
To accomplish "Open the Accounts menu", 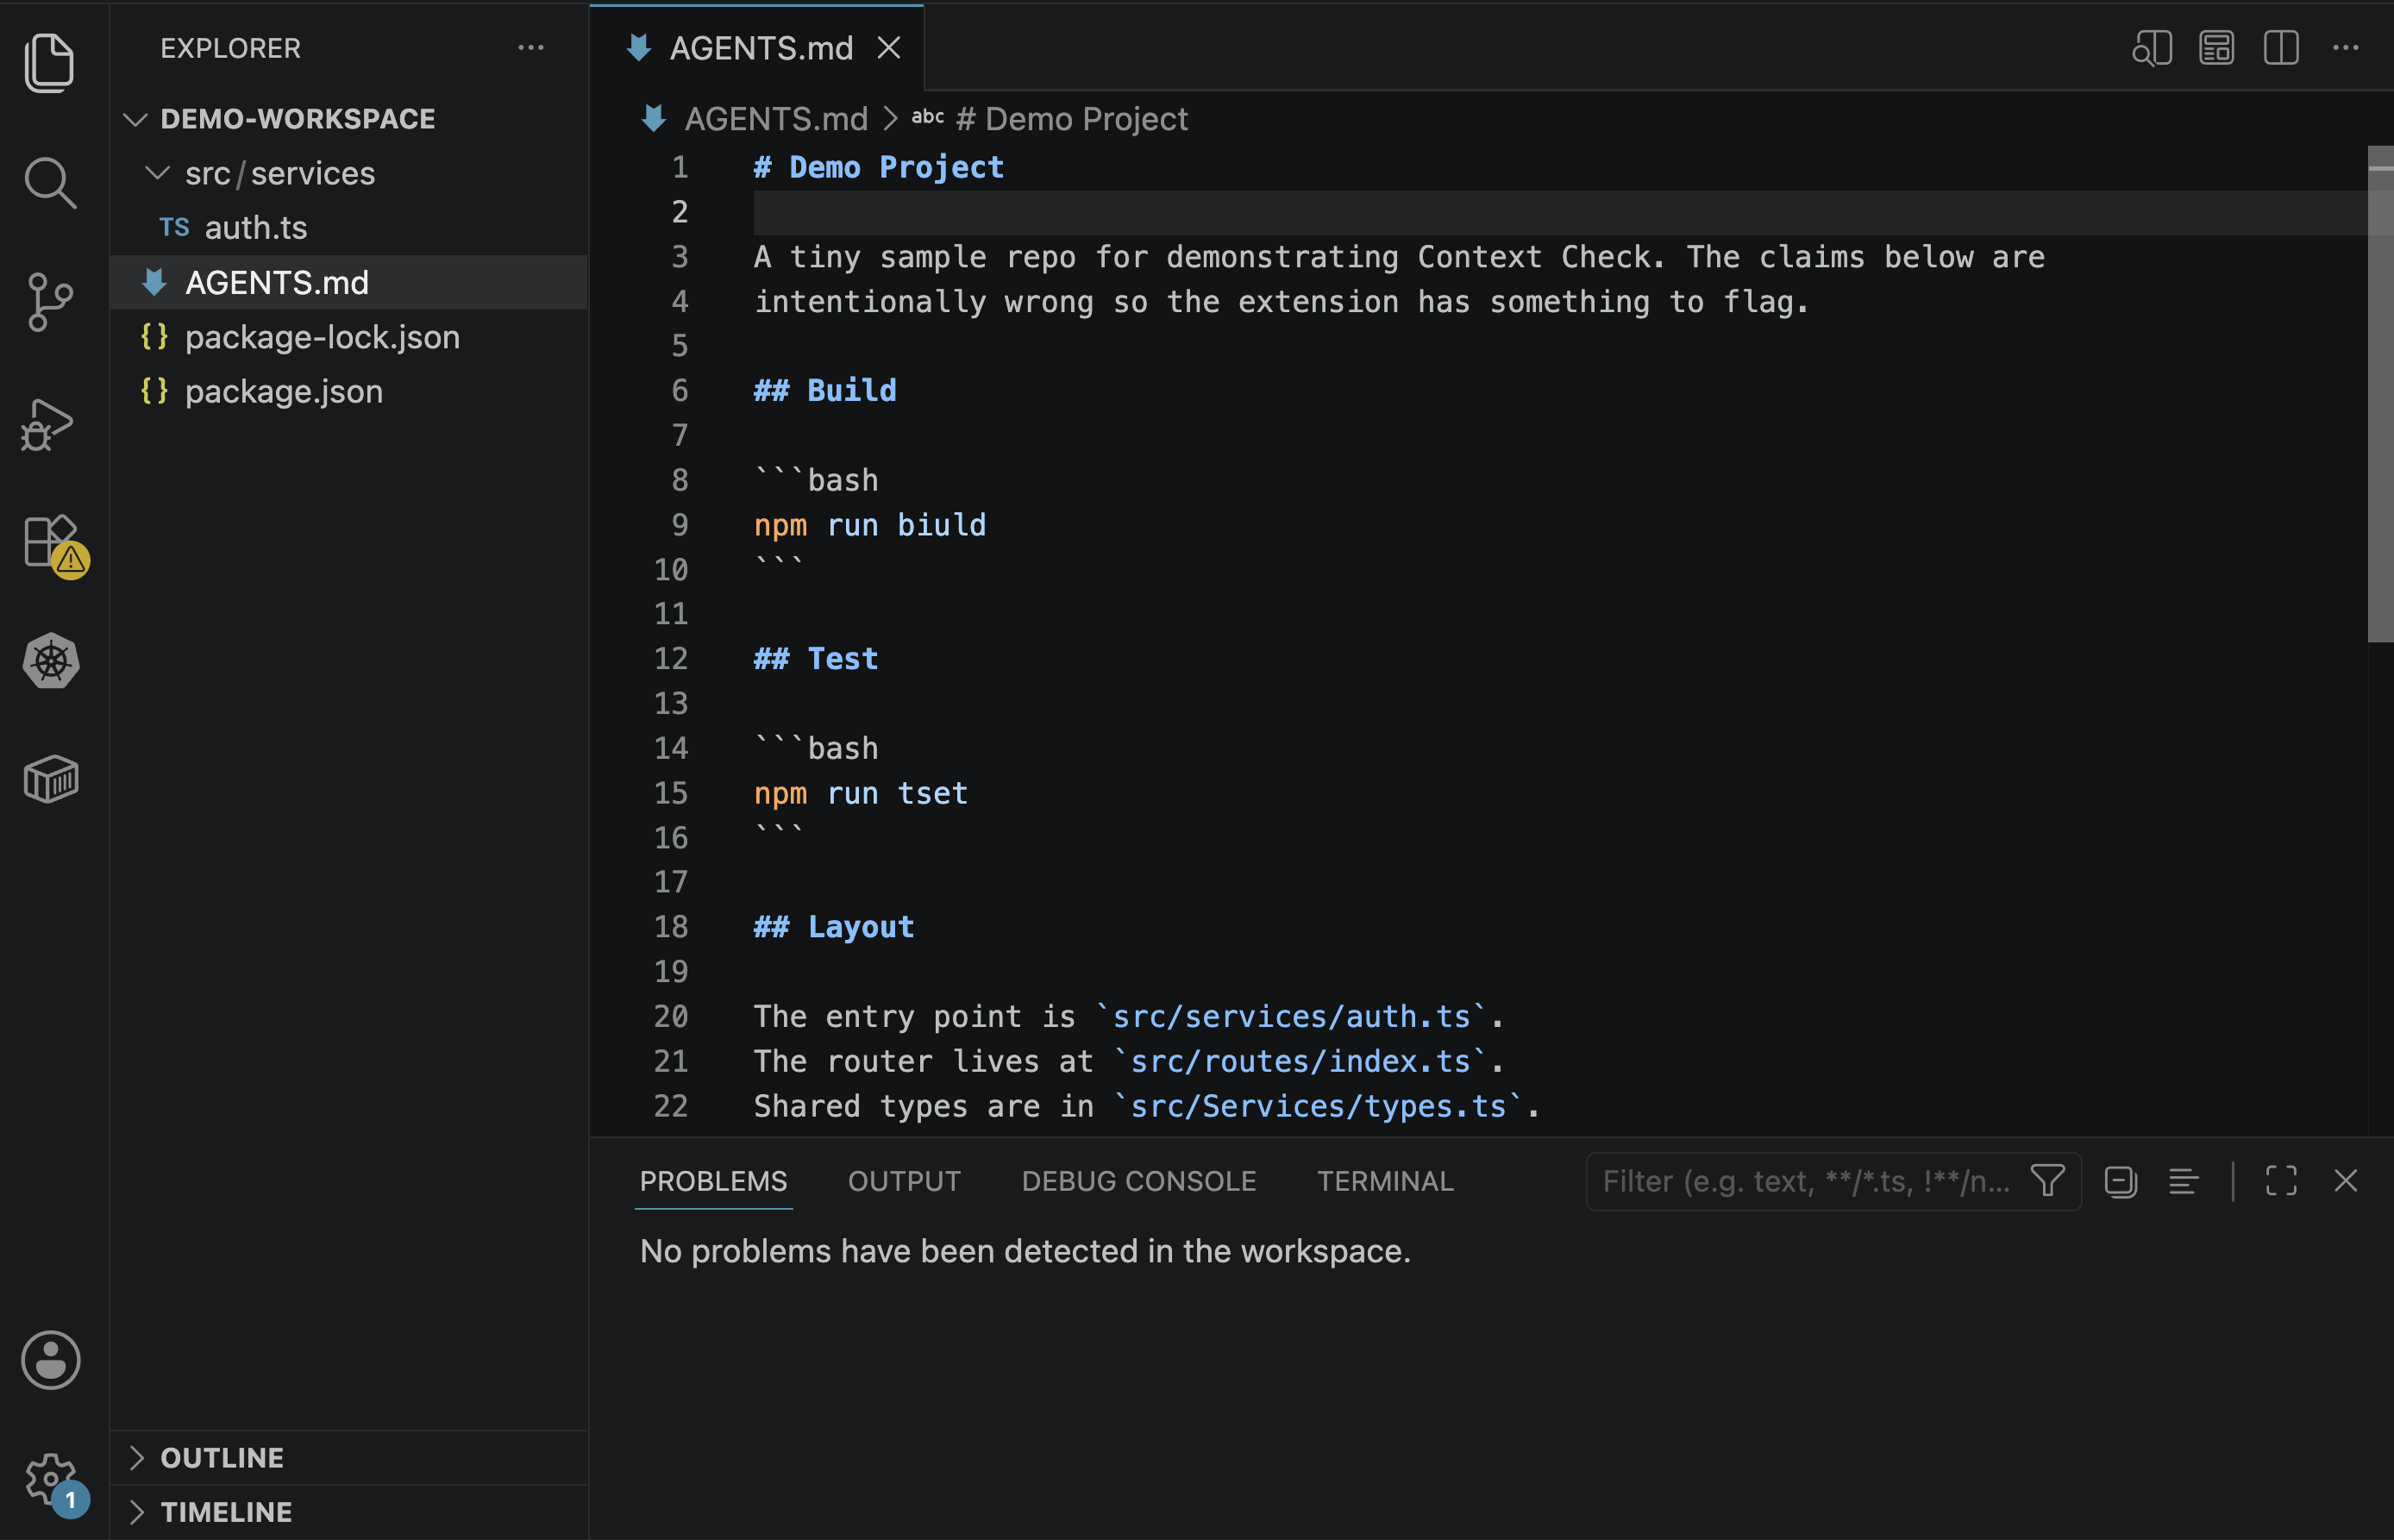I will coord(50,1360).
